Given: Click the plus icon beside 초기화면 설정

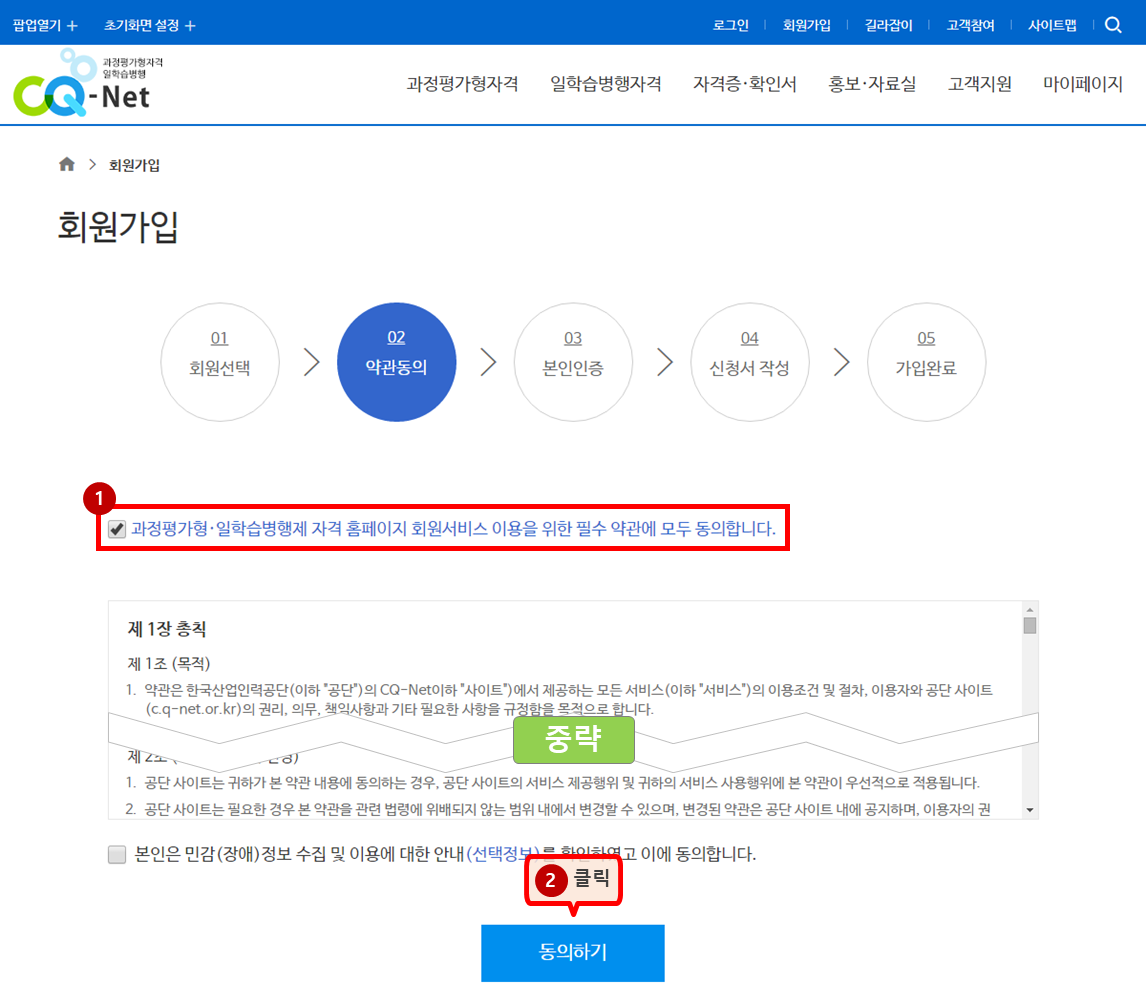Looking at the screenshot, I should (190, 26).
